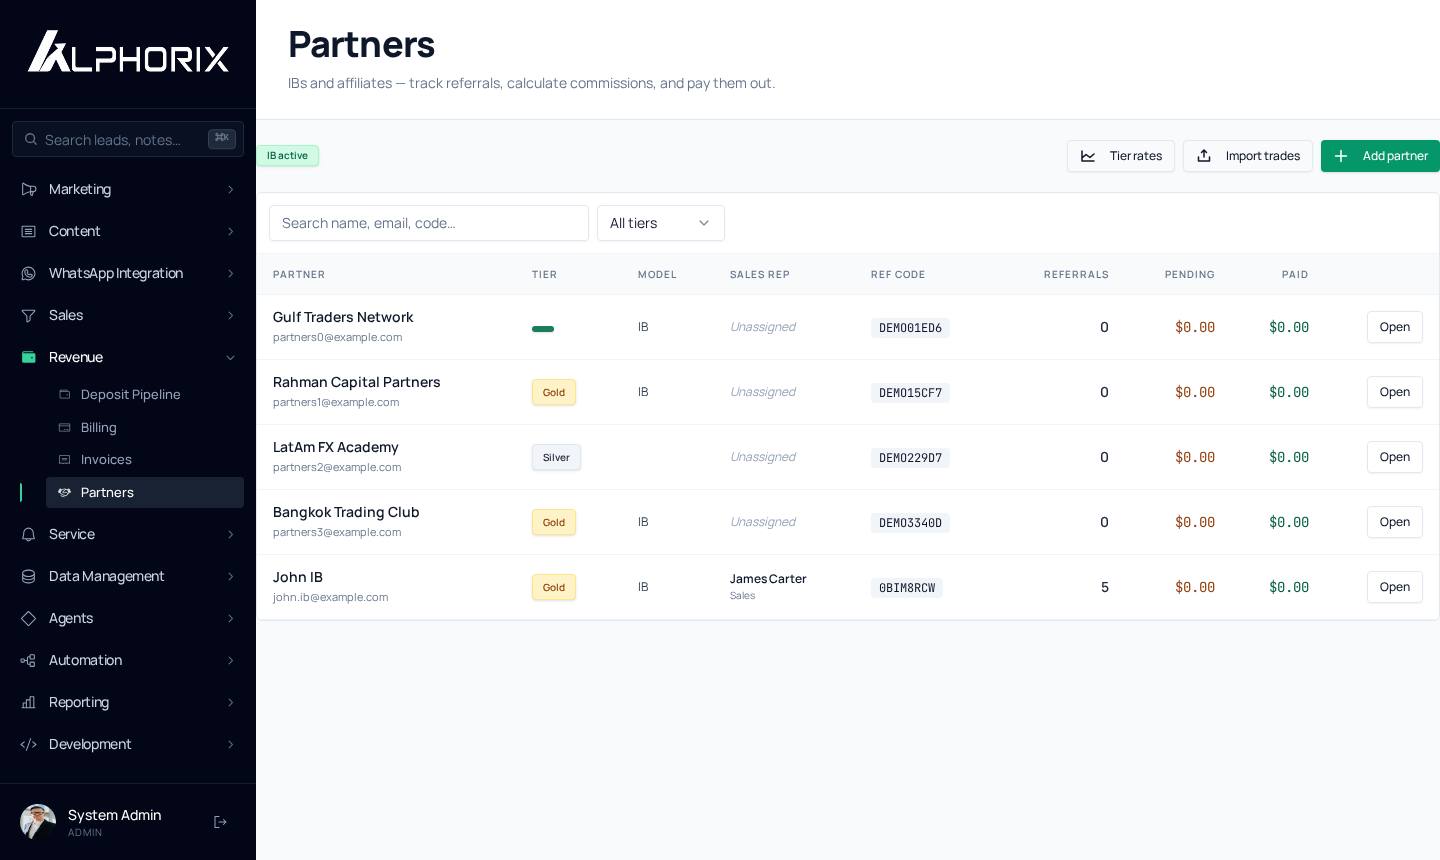Open Invoices in the sidebar
The width and height of the screenshot is (1440, 860).
click(145, 459)
